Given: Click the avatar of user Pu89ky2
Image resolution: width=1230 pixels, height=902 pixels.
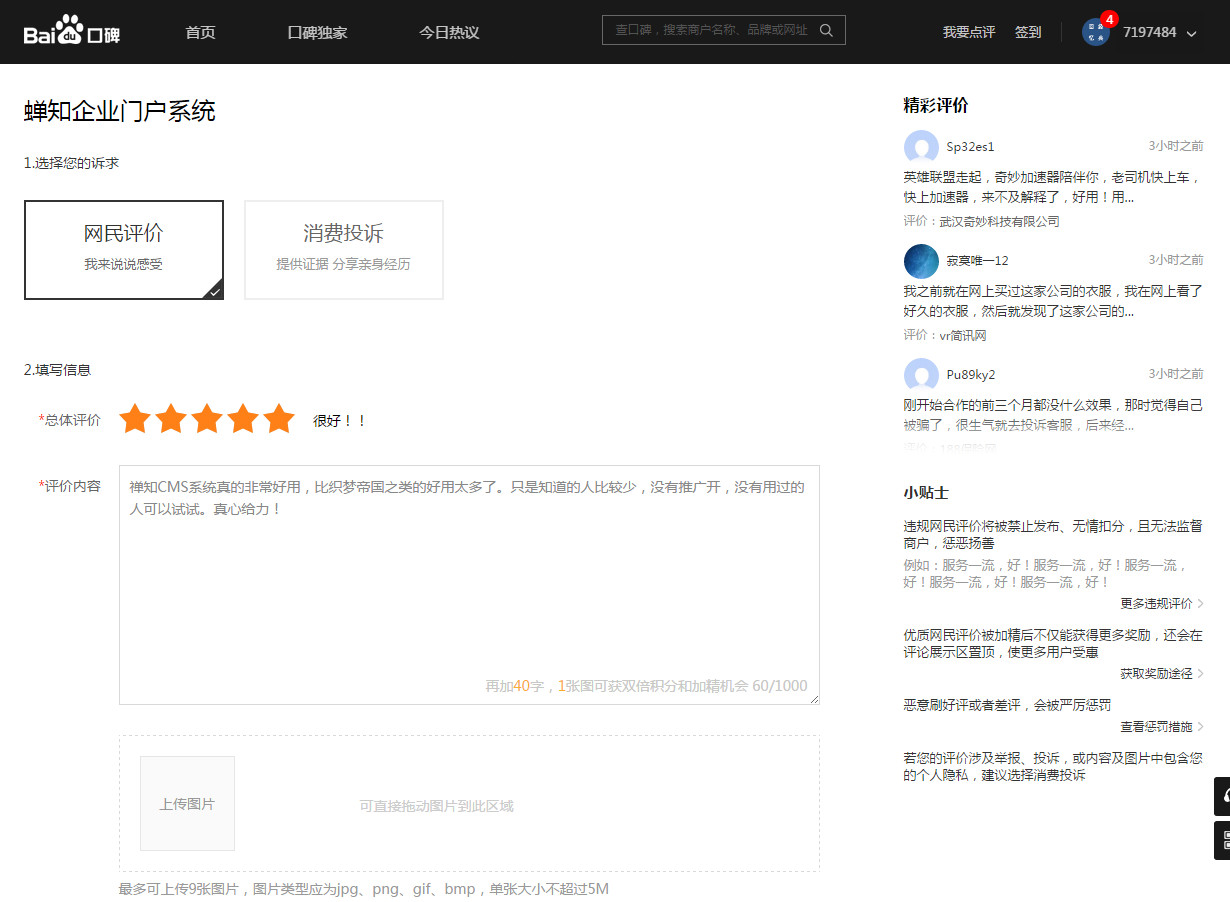Looking at the screenshot, I should coord(921,375).
